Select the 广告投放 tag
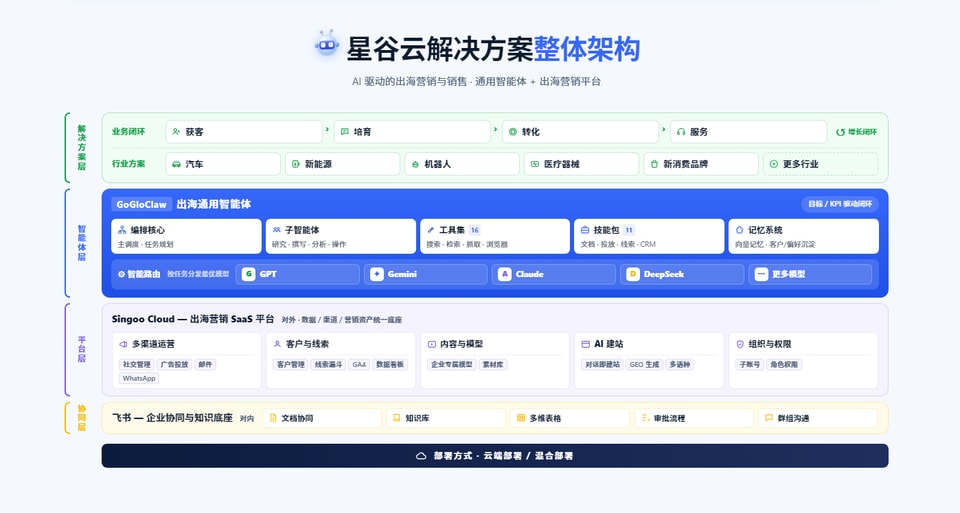 (174, 364)
